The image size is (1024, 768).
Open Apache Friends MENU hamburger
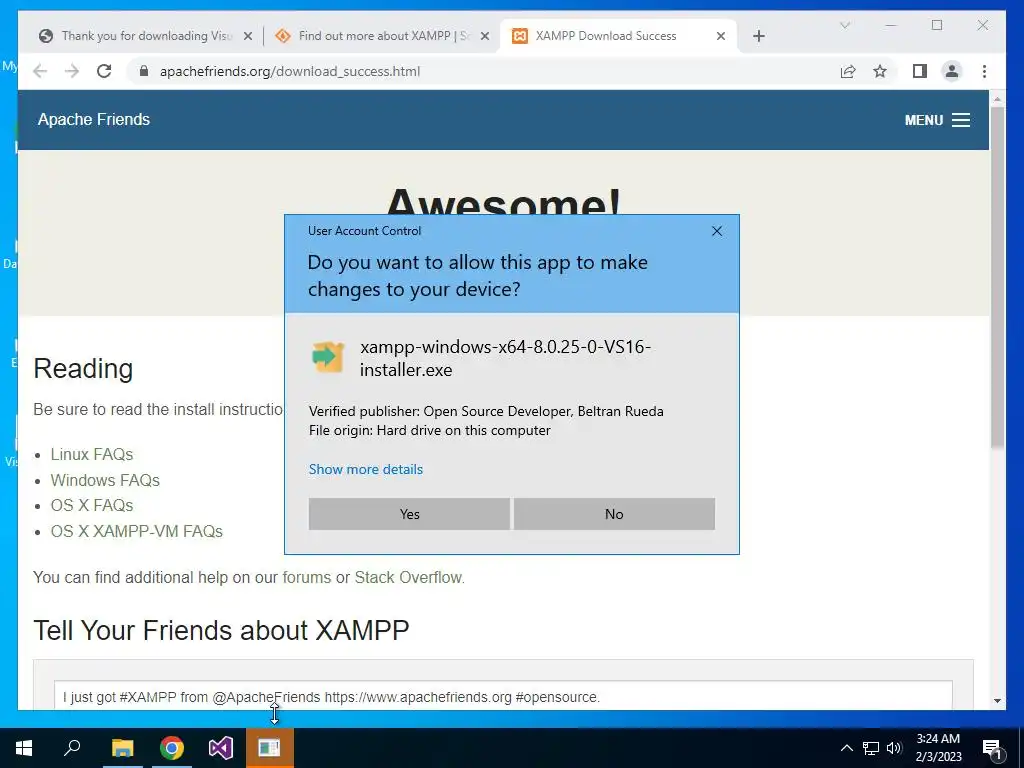tap(937, 120)
